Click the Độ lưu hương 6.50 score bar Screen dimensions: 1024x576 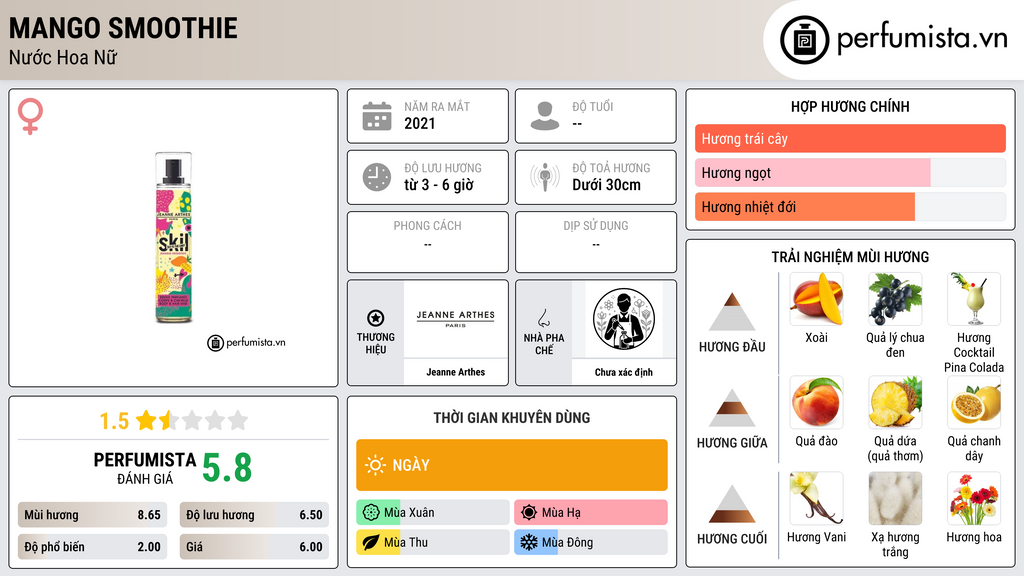point(254,515)
